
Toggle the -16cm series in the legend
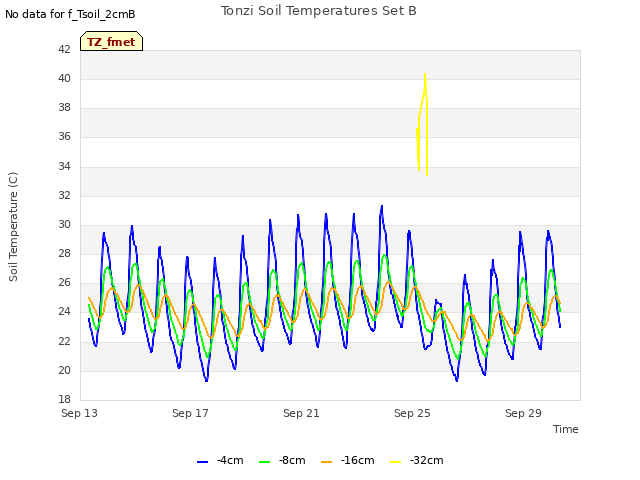click(347, 460)
